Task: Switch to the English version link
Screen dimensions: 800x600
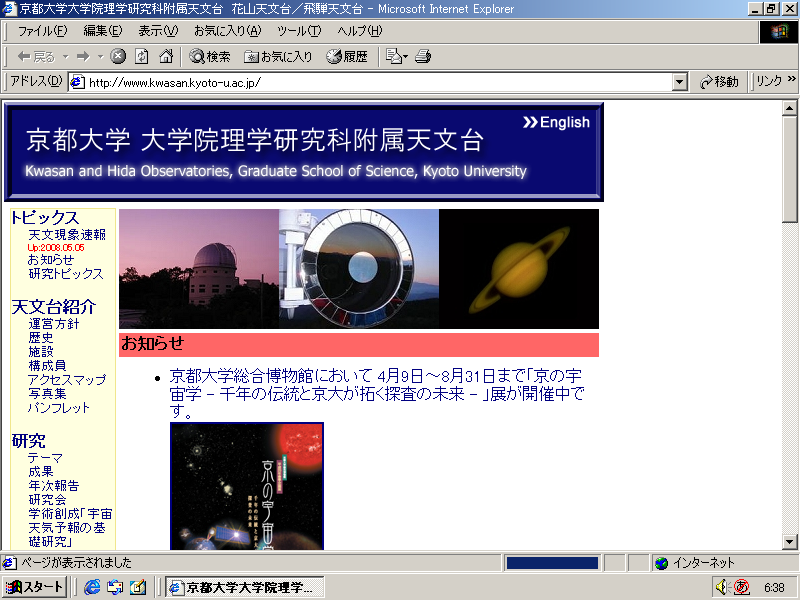Action: pyautogui.click(x=557, y=122)
